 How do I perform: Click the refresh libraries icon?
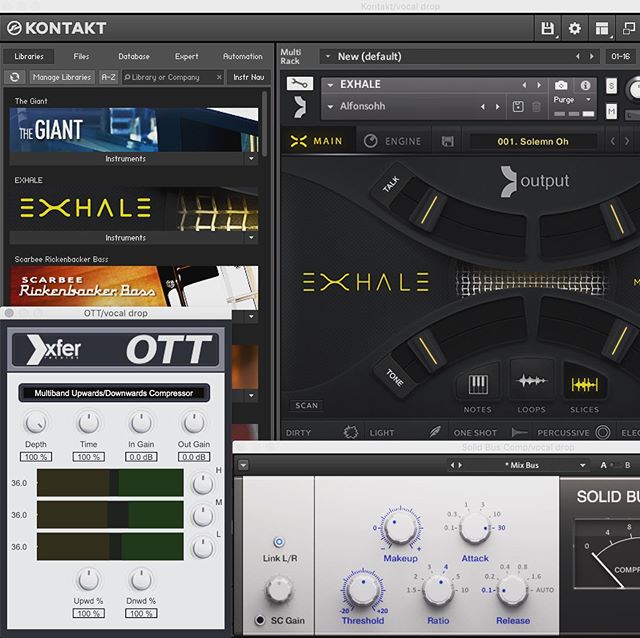tap(15, 77)
